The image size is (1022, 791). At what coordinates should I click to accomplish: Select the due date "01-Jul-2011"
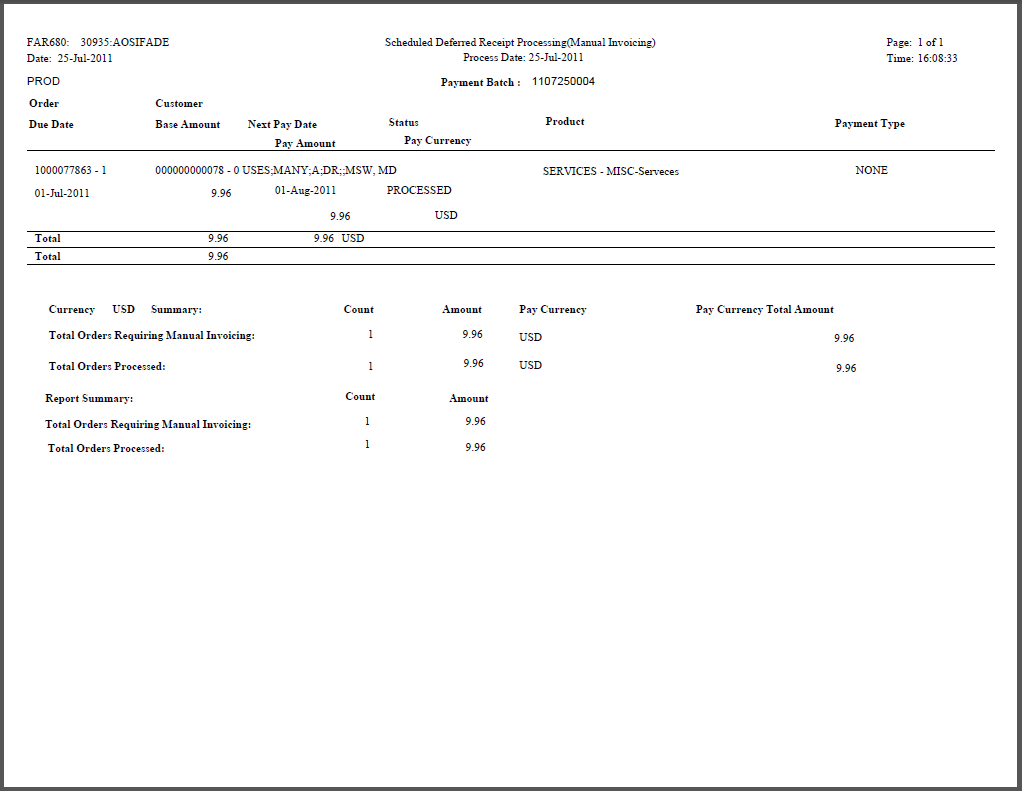point(62,194)
